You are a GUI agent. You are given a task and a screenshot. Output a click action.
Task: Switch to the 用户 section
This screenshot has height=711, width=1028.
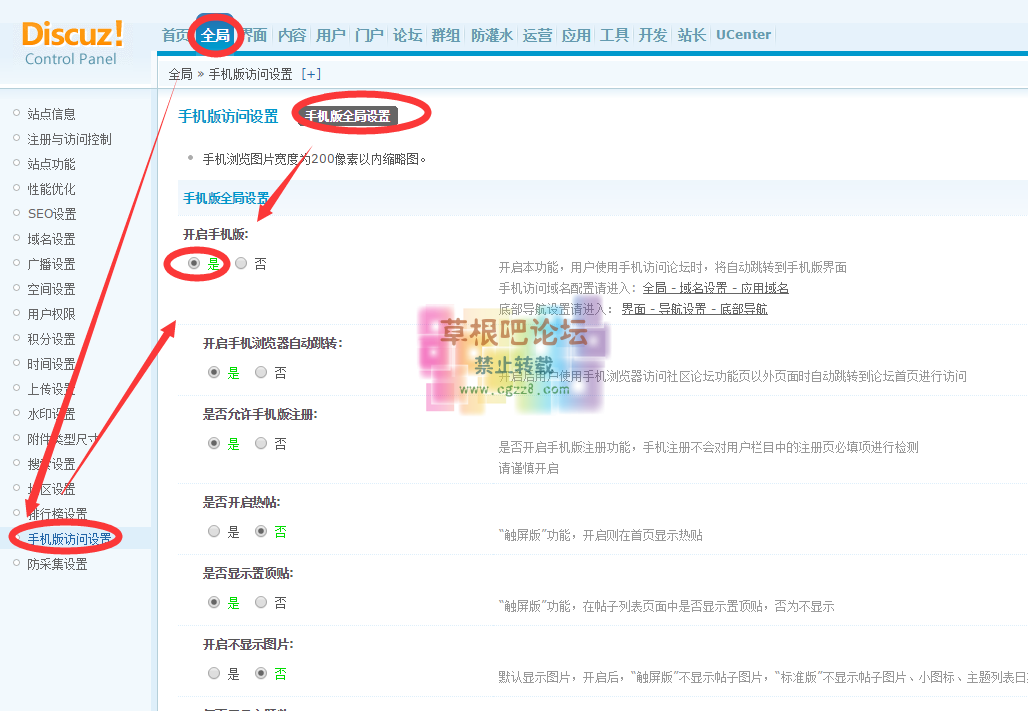(330, 34)
